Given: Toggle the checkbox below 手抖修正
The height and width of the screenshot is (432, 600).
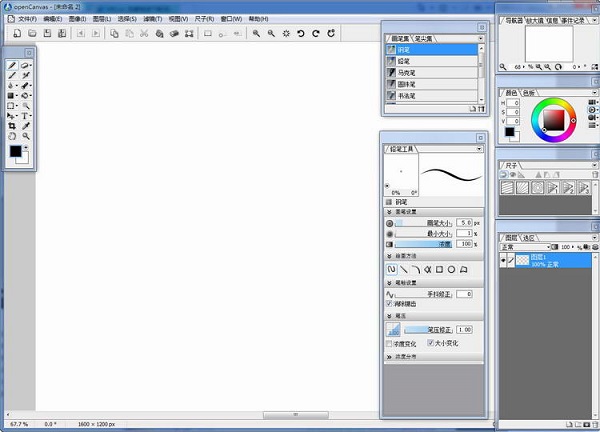Looking at the screenshot, I should (x=389, y=304).
